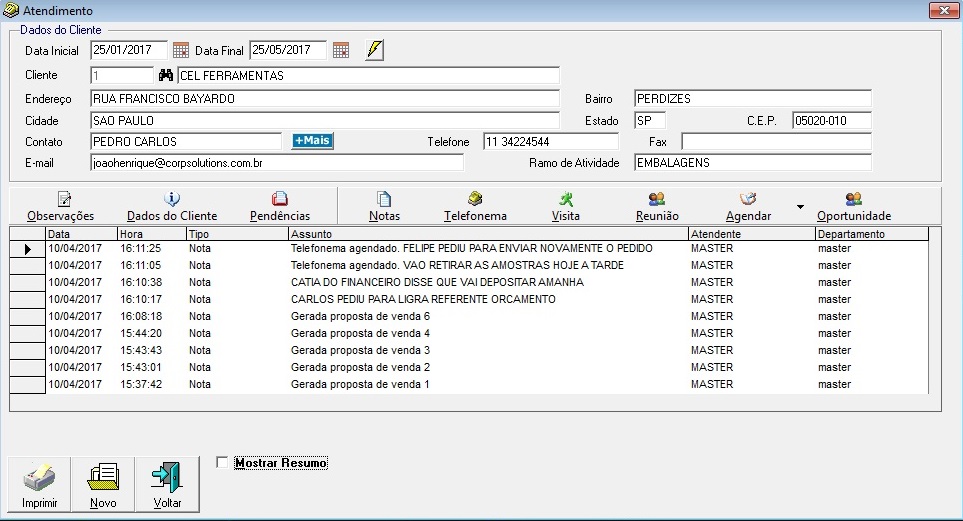Enable the Mostrar Resumo checkbox

[222, 462]
